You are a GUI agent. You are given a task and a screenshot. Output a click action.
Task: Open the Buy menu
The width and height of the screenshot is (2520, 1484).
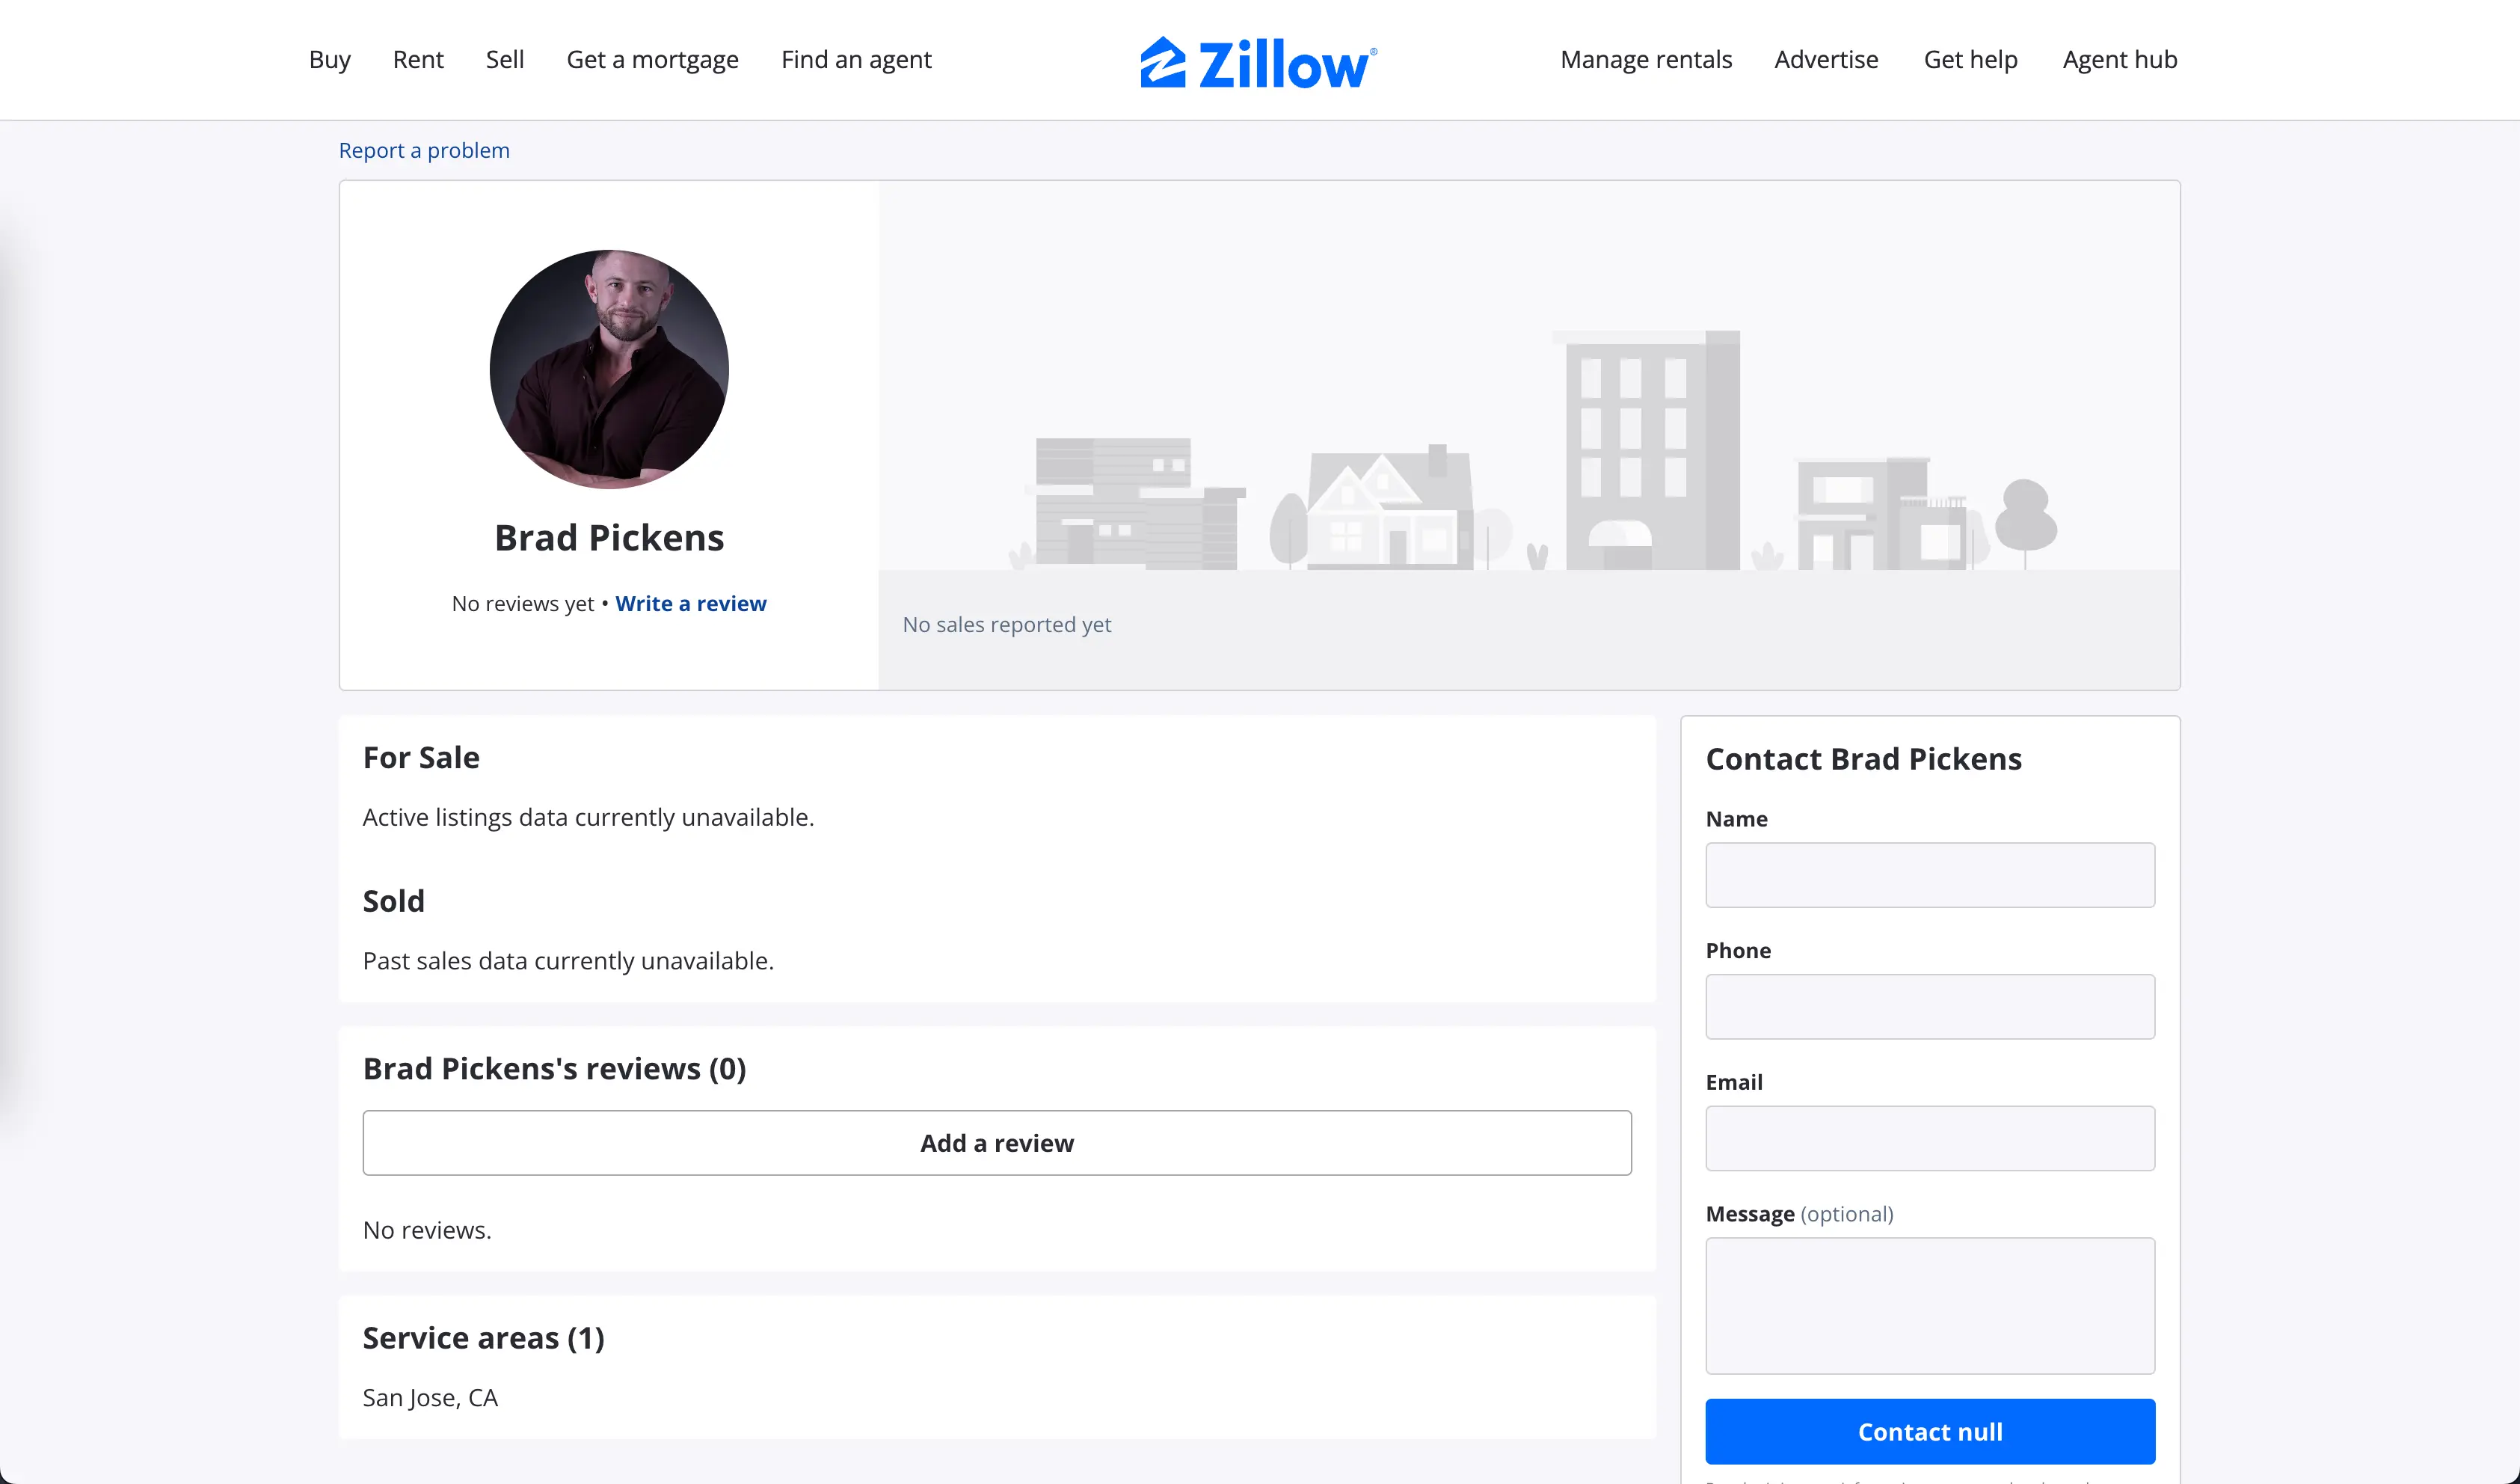[x=329, y=60]
